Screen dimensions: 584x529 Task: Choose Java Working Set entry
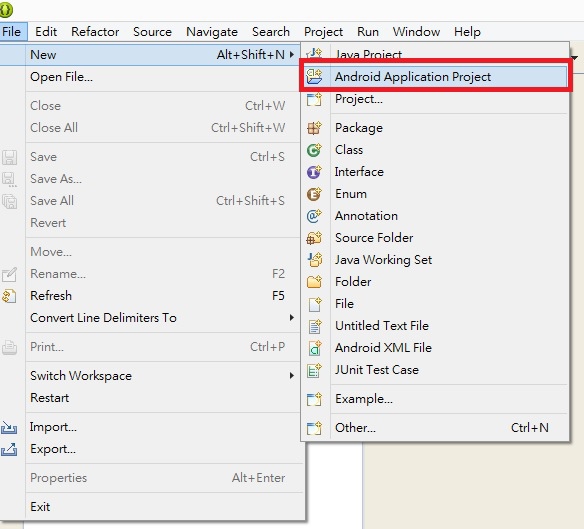(435, 260)
